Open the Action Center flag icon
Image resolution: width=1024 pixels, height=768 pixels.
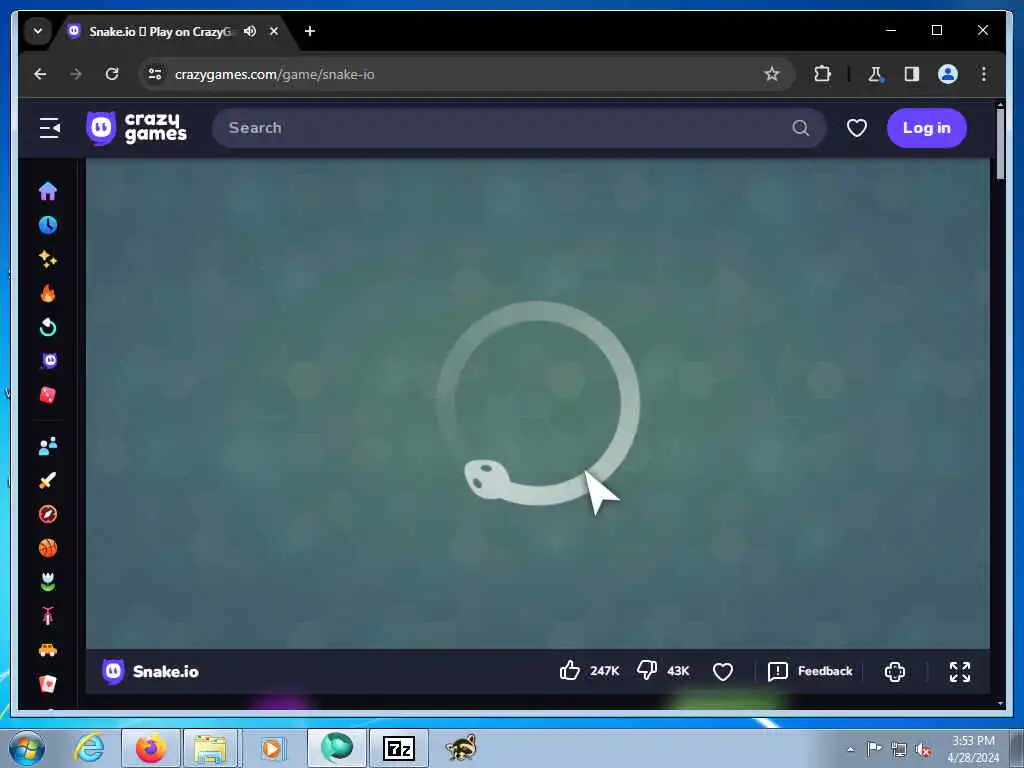click(x=874, y=748)
